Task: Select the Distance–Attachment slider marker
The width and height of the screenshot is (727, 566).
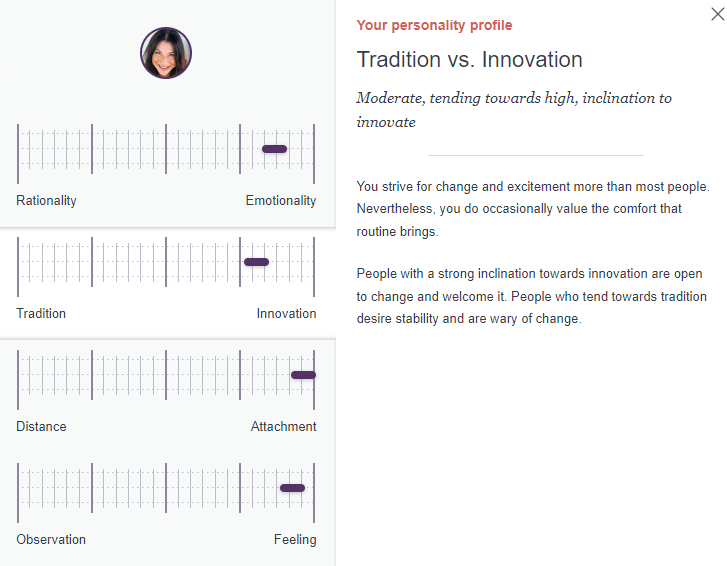Action: [x=303, y=375]
